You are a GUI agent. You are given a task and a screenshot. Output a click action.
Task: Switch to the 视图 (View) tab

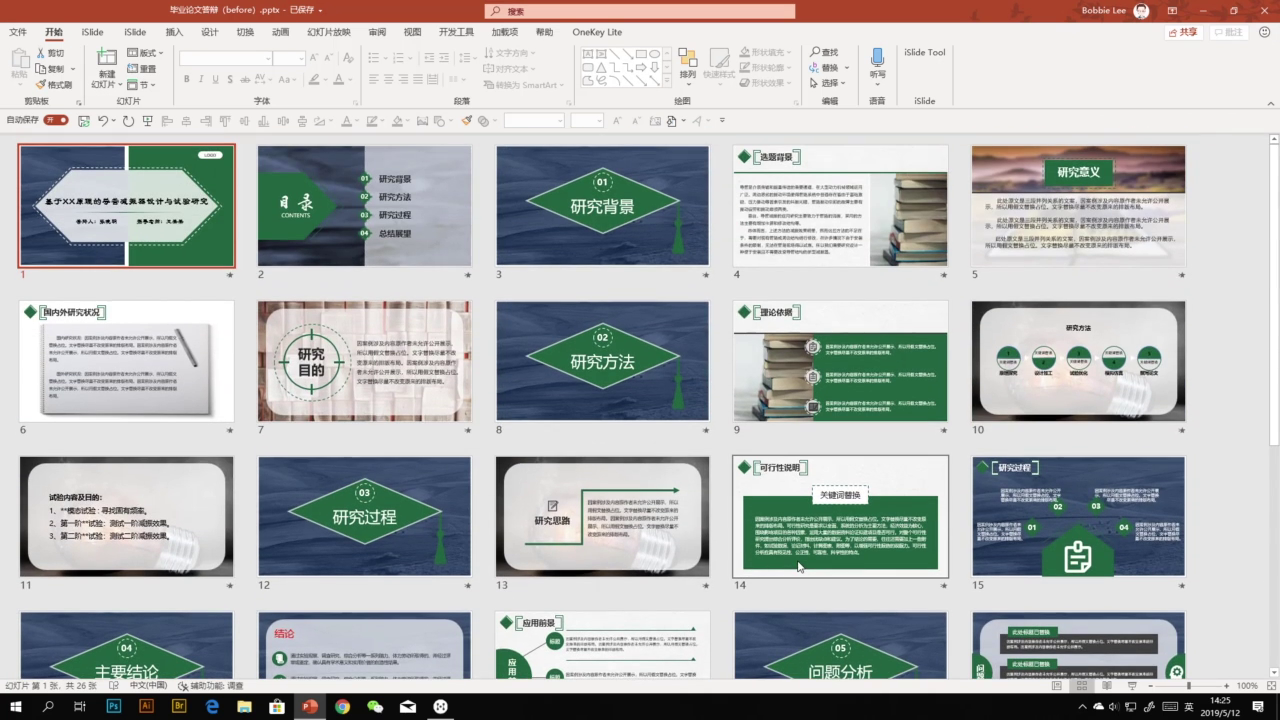click(412, 32)
